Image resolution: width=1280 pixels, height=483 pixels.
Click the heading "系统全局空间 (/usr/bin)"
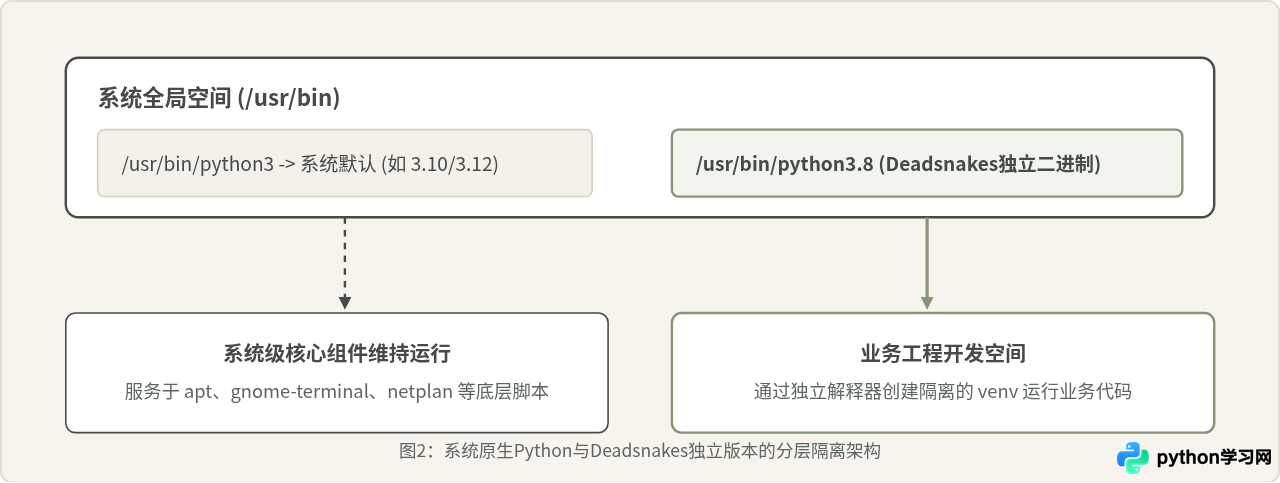[219, 98]
